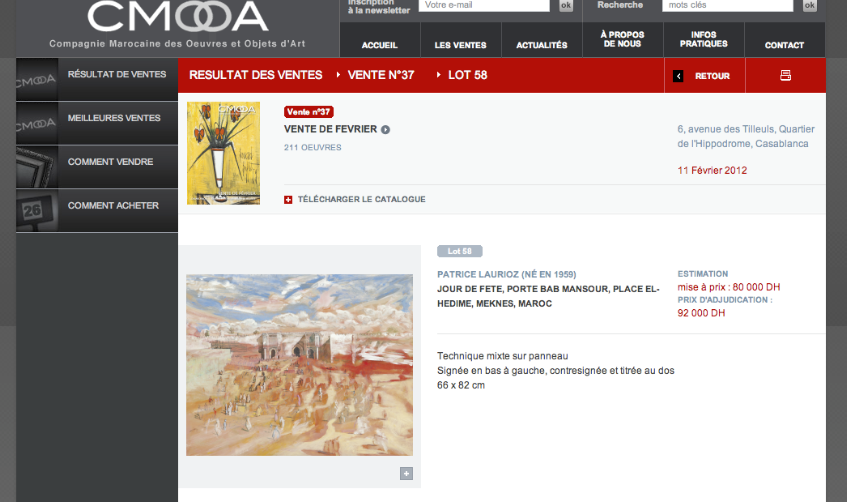
Task: Click the VENTE DE FEVRIER title
Action: (x=331, y=129)
